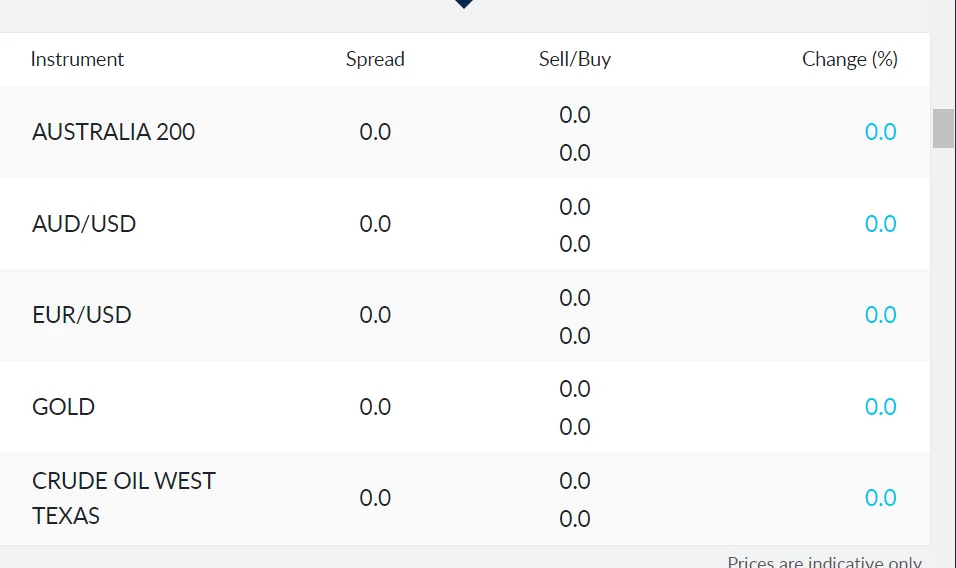Click the Change (%) column header

(x=849, y=59)
